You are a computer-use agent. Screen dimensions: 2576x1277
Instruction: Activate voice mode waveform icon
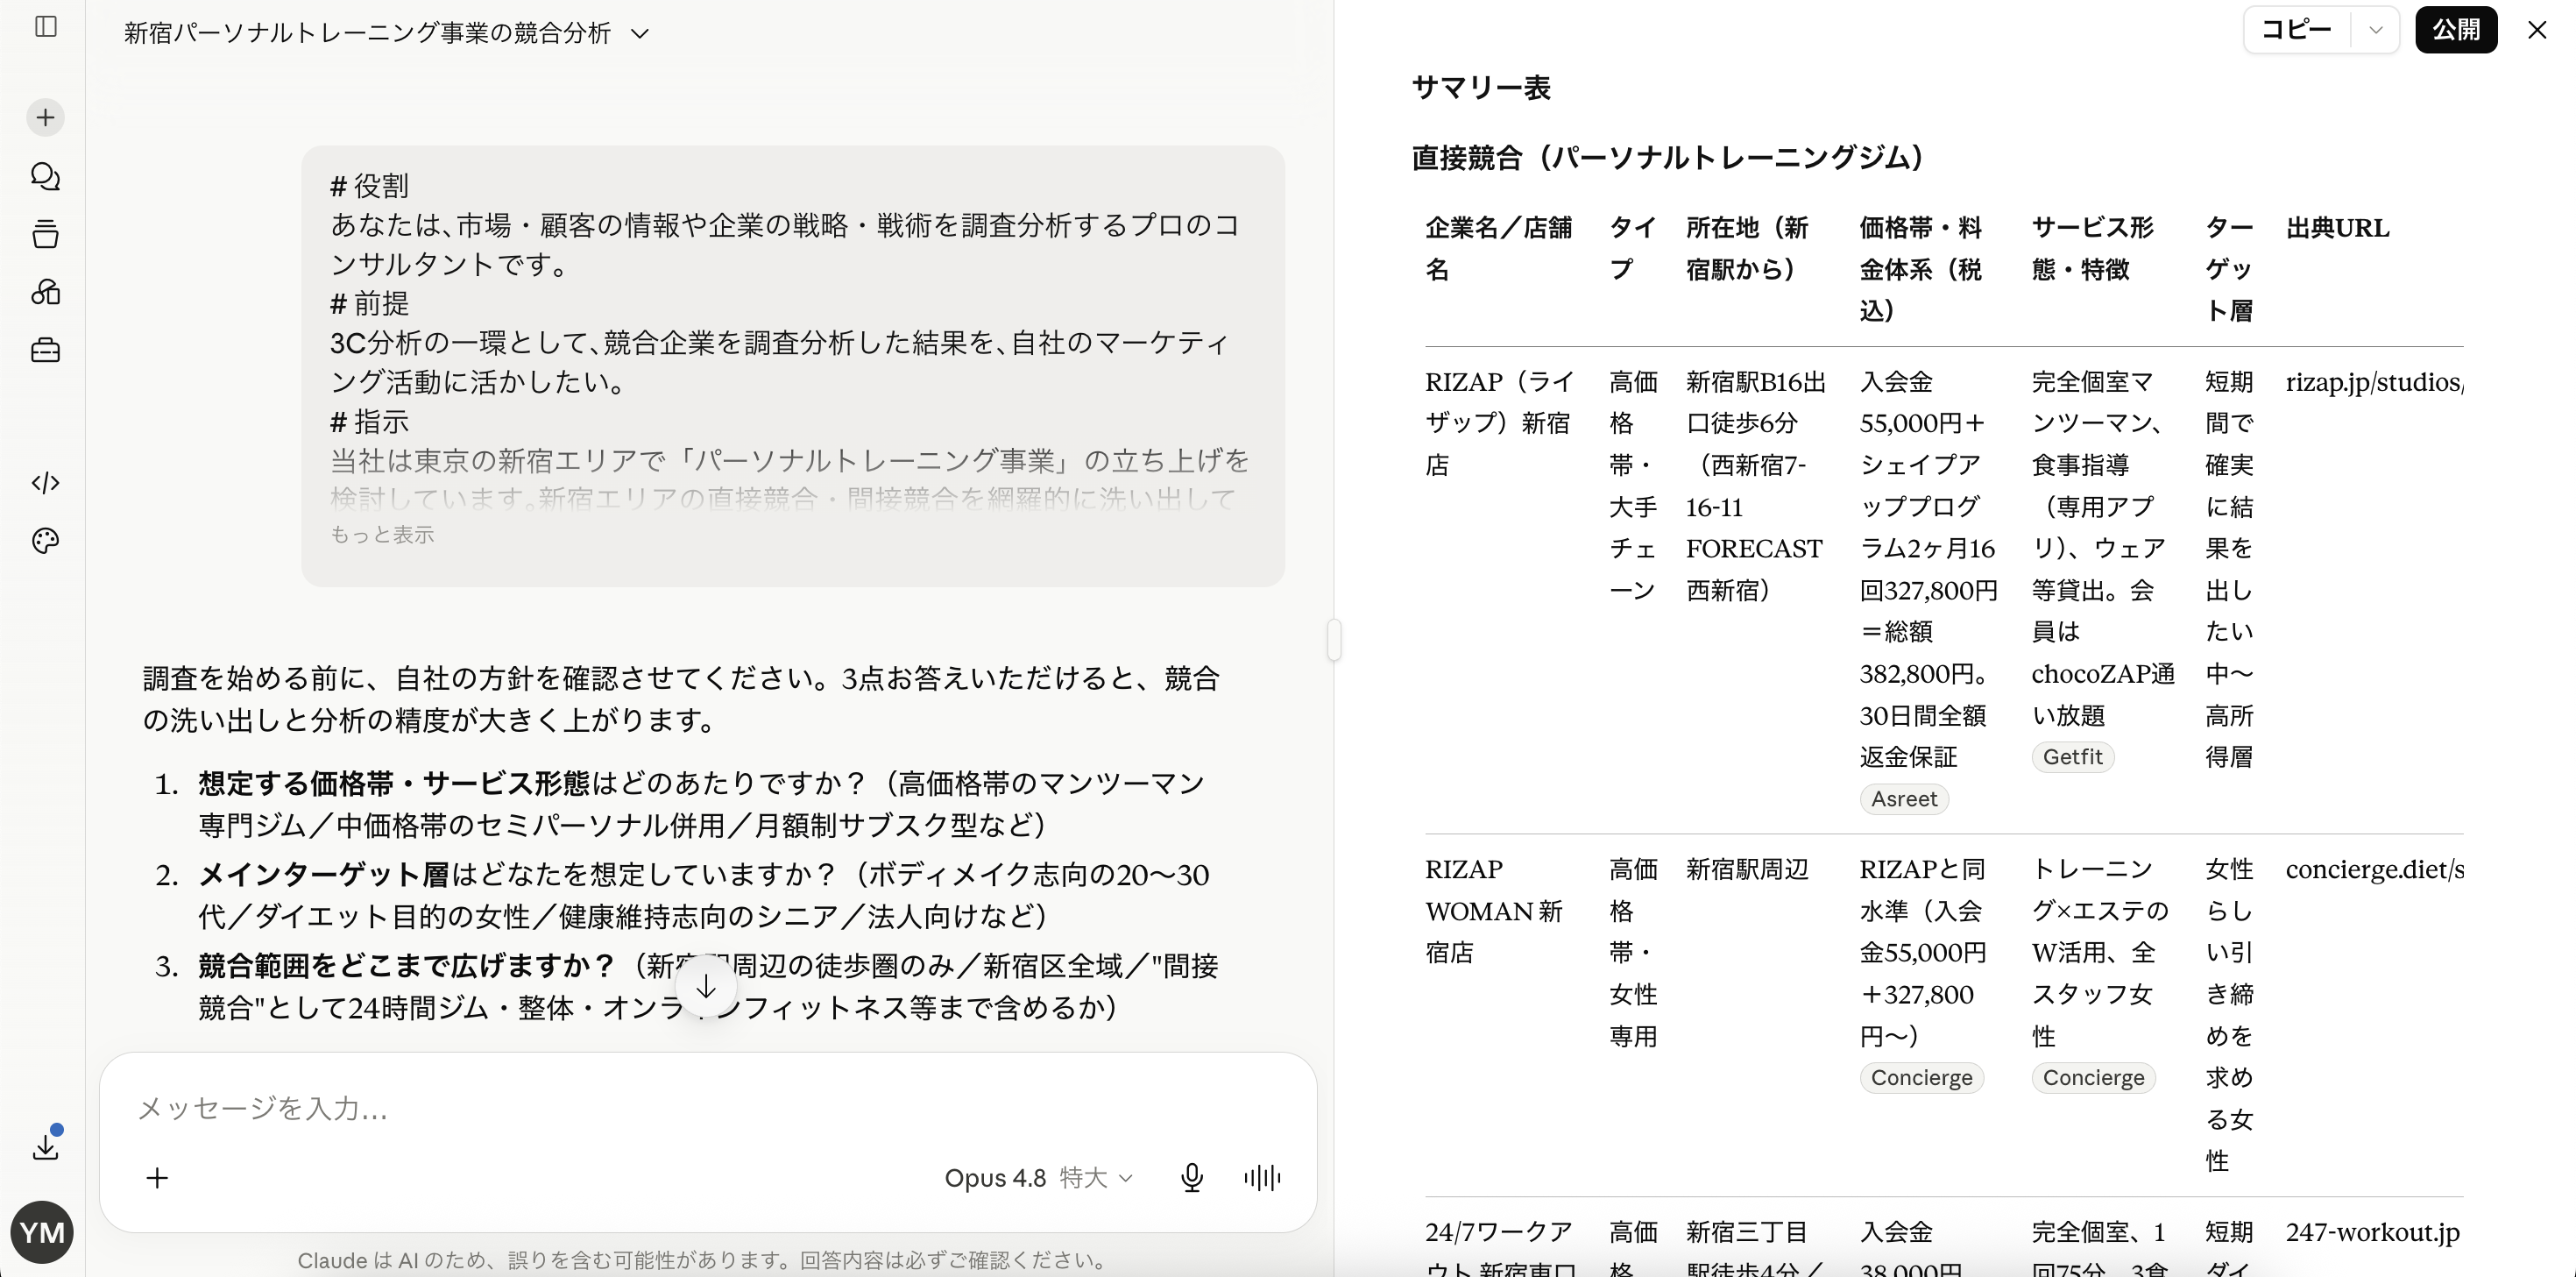(1262, 1178)
